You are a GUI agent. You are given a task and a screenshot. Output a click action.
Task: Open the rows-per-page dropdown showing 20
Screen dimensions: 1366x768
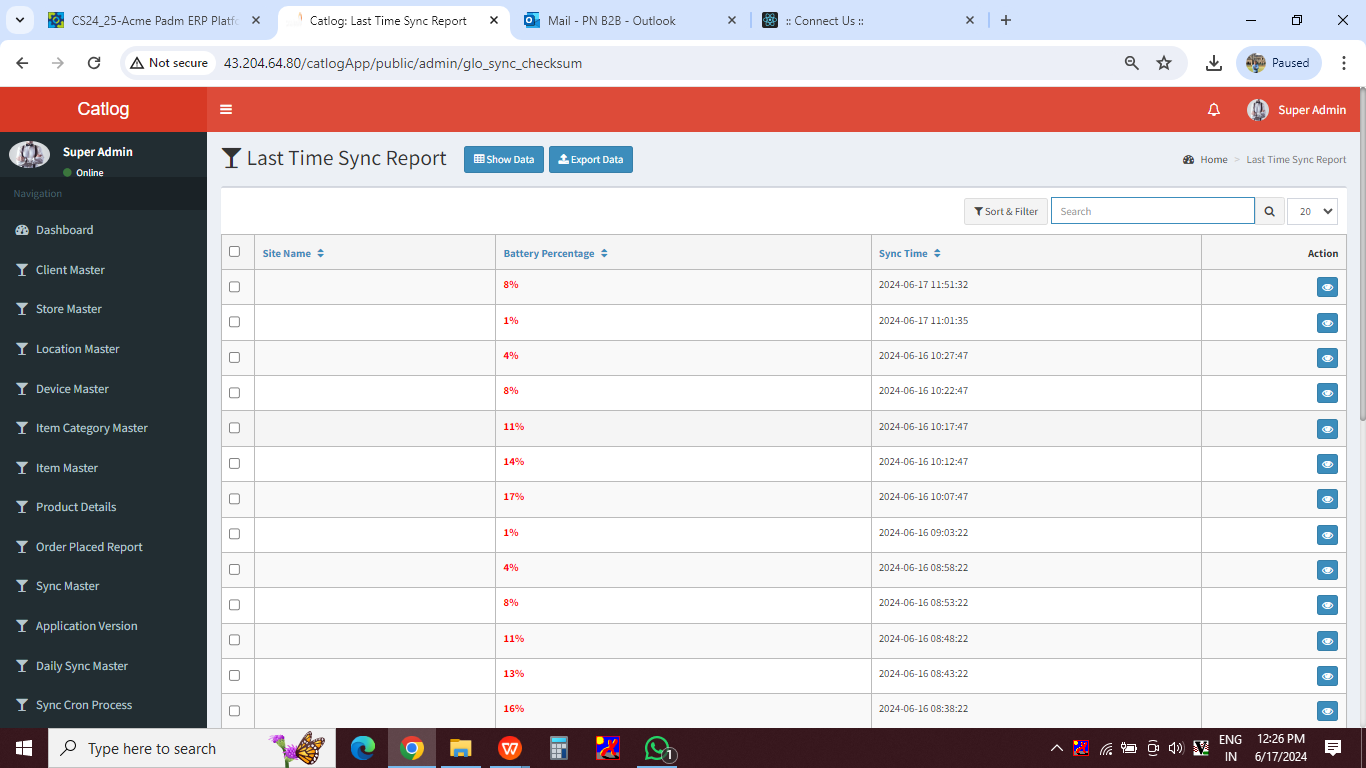coord(1312,211)
